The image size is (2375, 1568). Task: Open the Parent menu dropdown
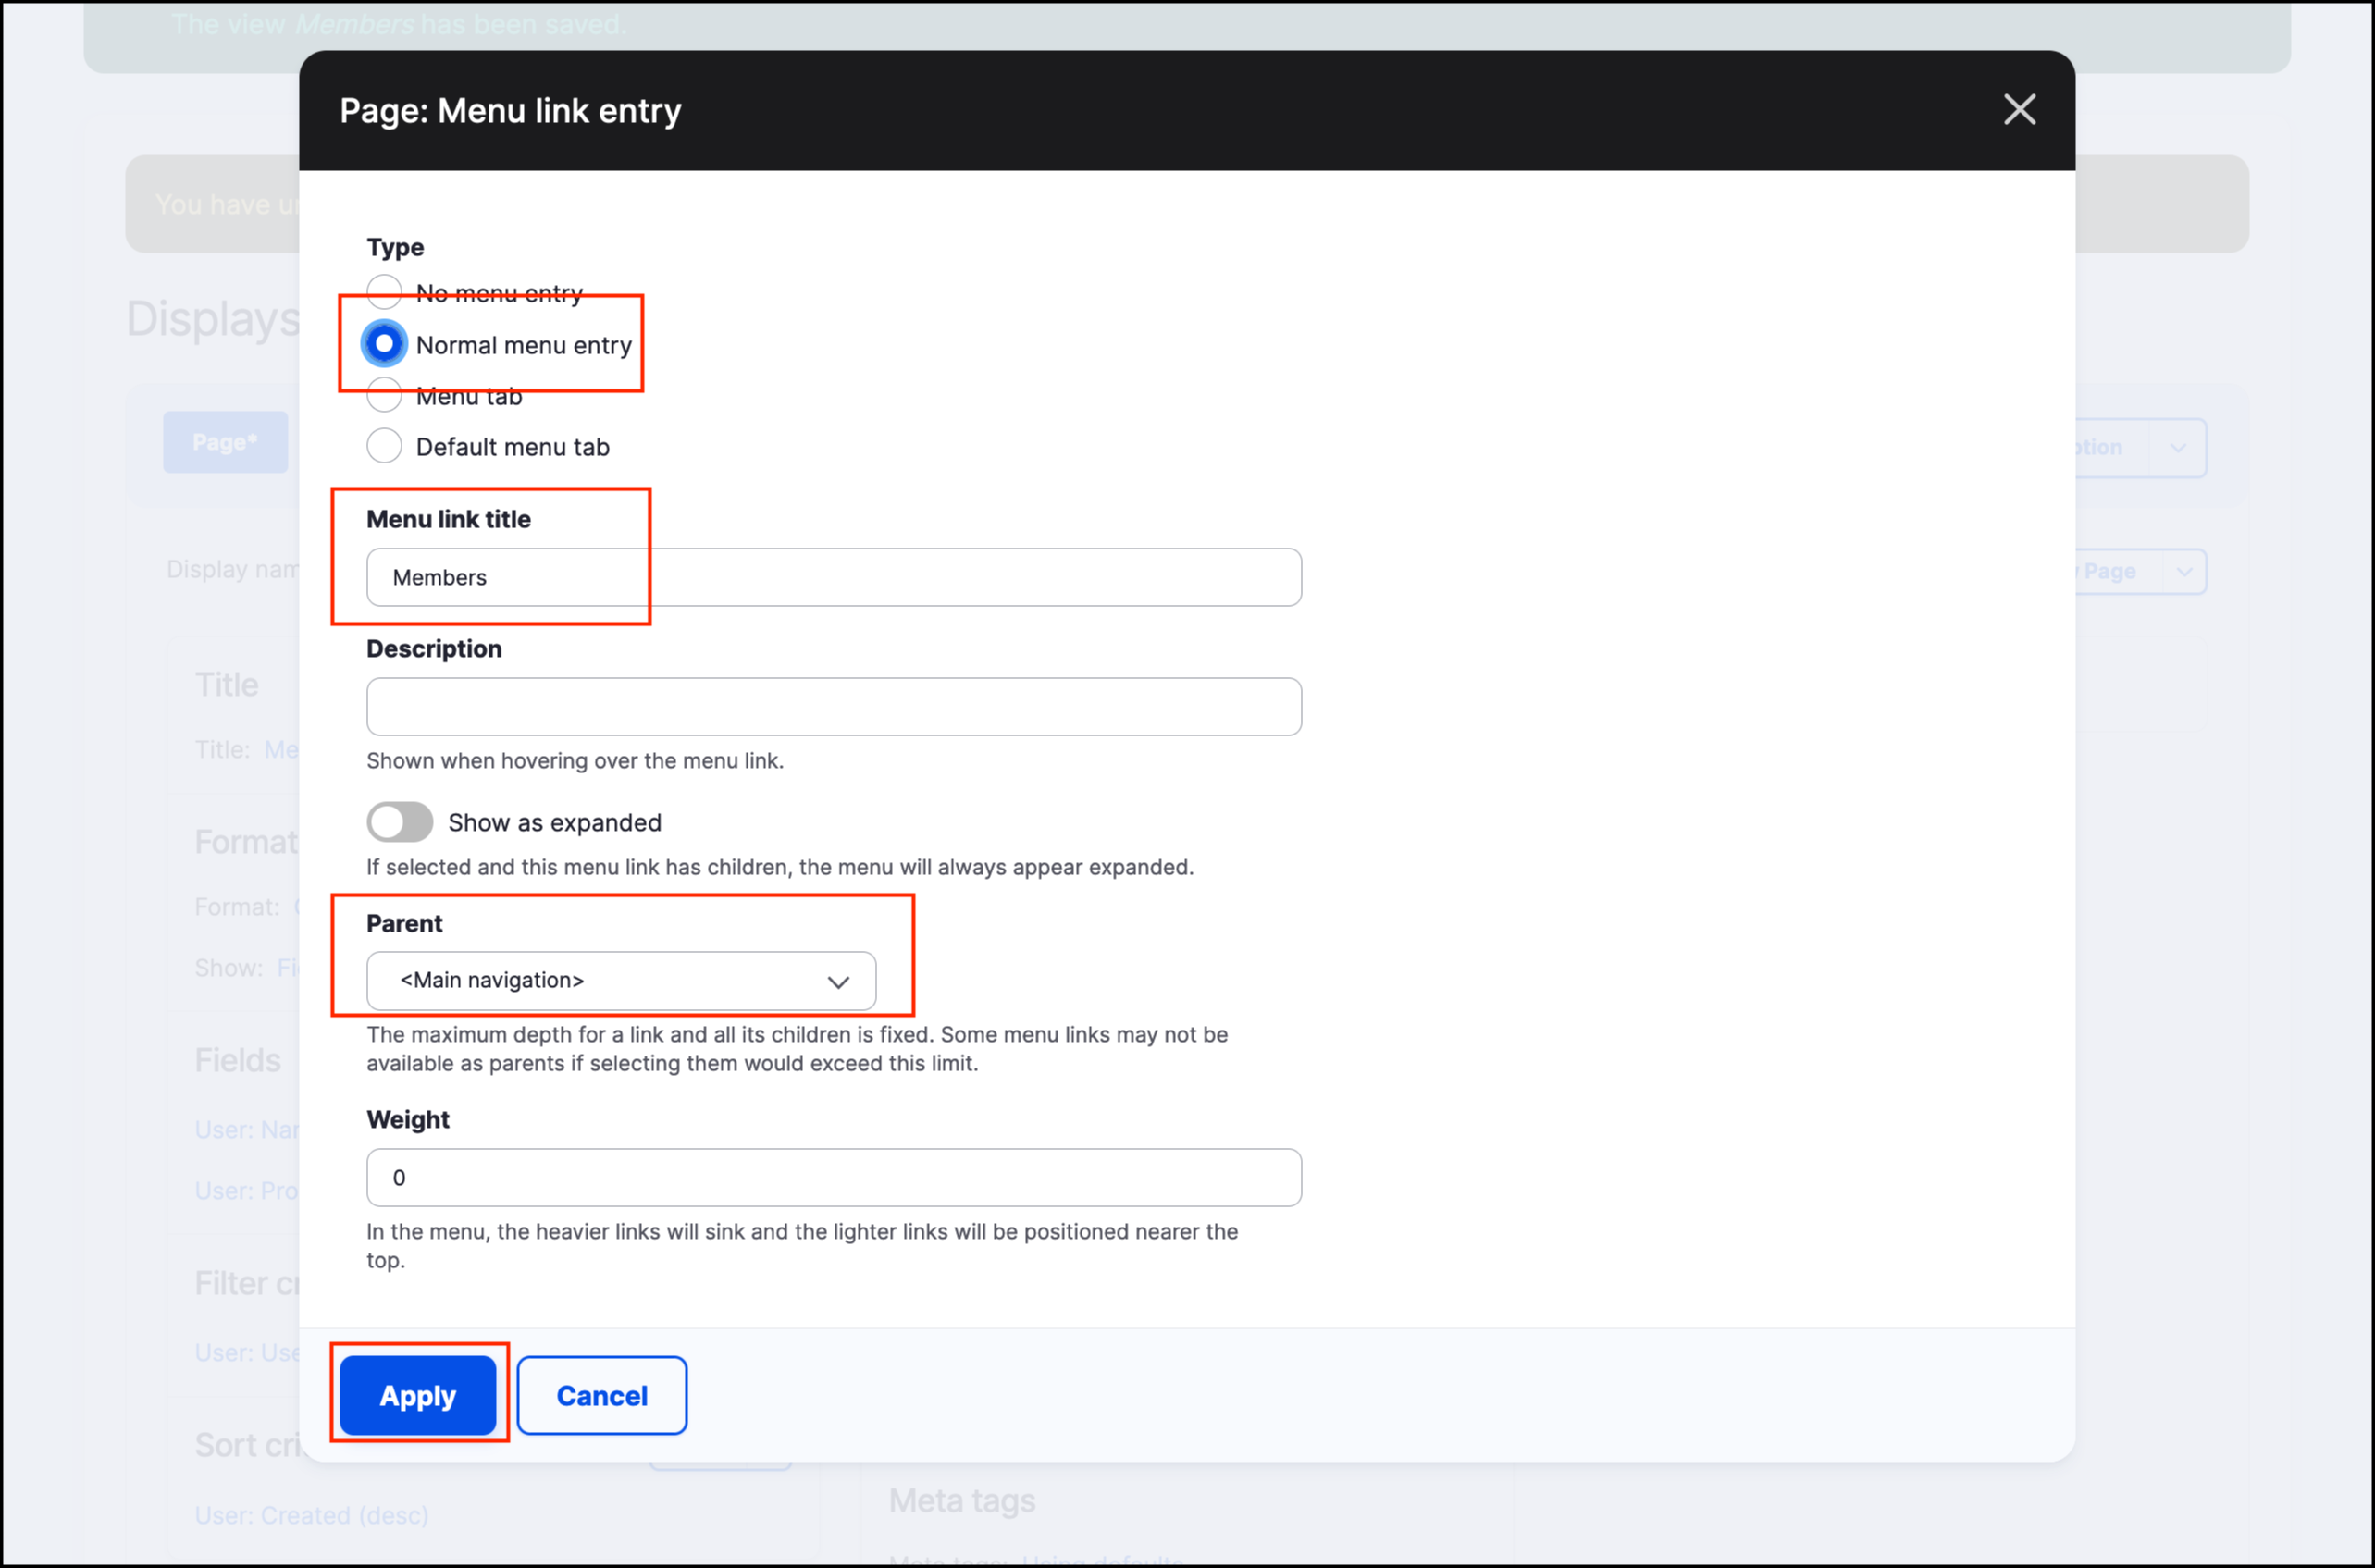(x=620, y=981)
